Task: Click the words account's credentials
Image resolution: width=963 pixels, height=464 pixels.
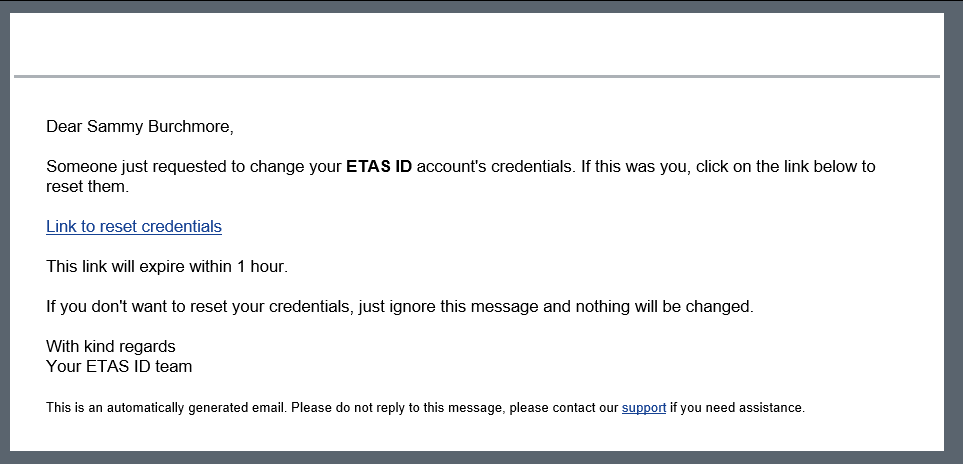Action: pyautogui.click(x=496, y=166)
